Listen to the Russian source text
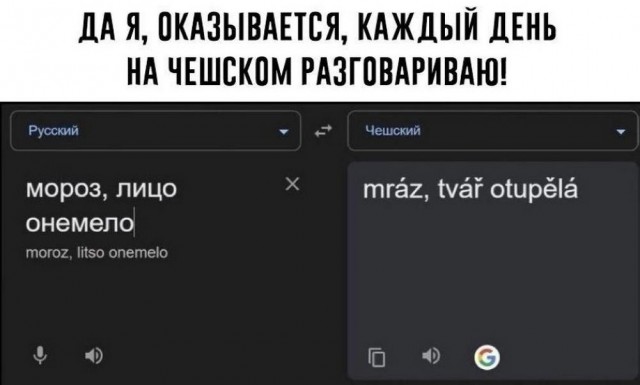 (x=94, y=356)
